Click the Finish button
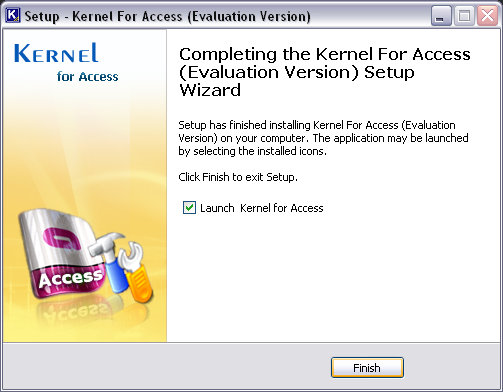 click(367, 368)
